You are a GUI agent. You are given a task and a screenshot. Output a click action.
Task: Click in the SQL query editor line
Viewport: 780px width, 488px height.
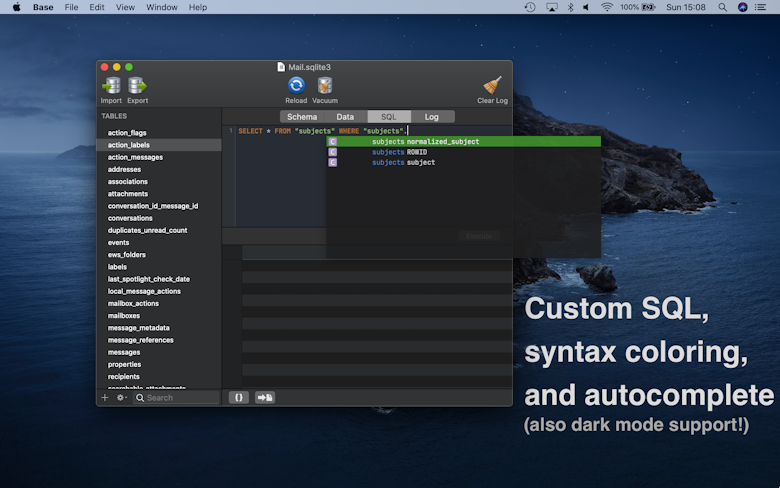click(x=373, y=131)
